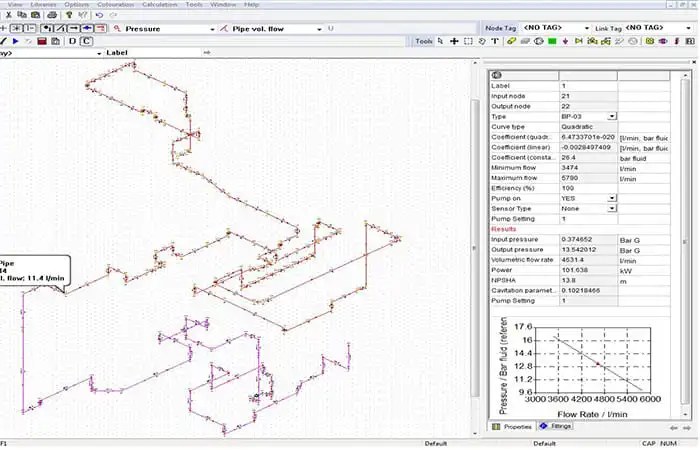Toggle the C display button
The width and height of the screenshot is (700, 450).
[x=86, y=41]
